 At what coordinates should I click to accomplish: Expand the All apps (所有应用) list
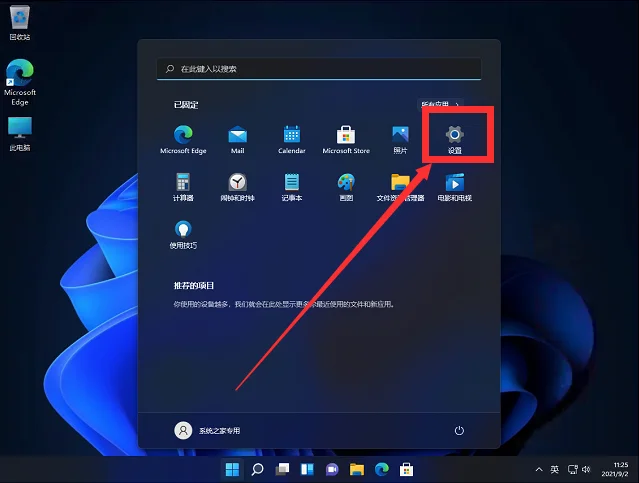440,103
